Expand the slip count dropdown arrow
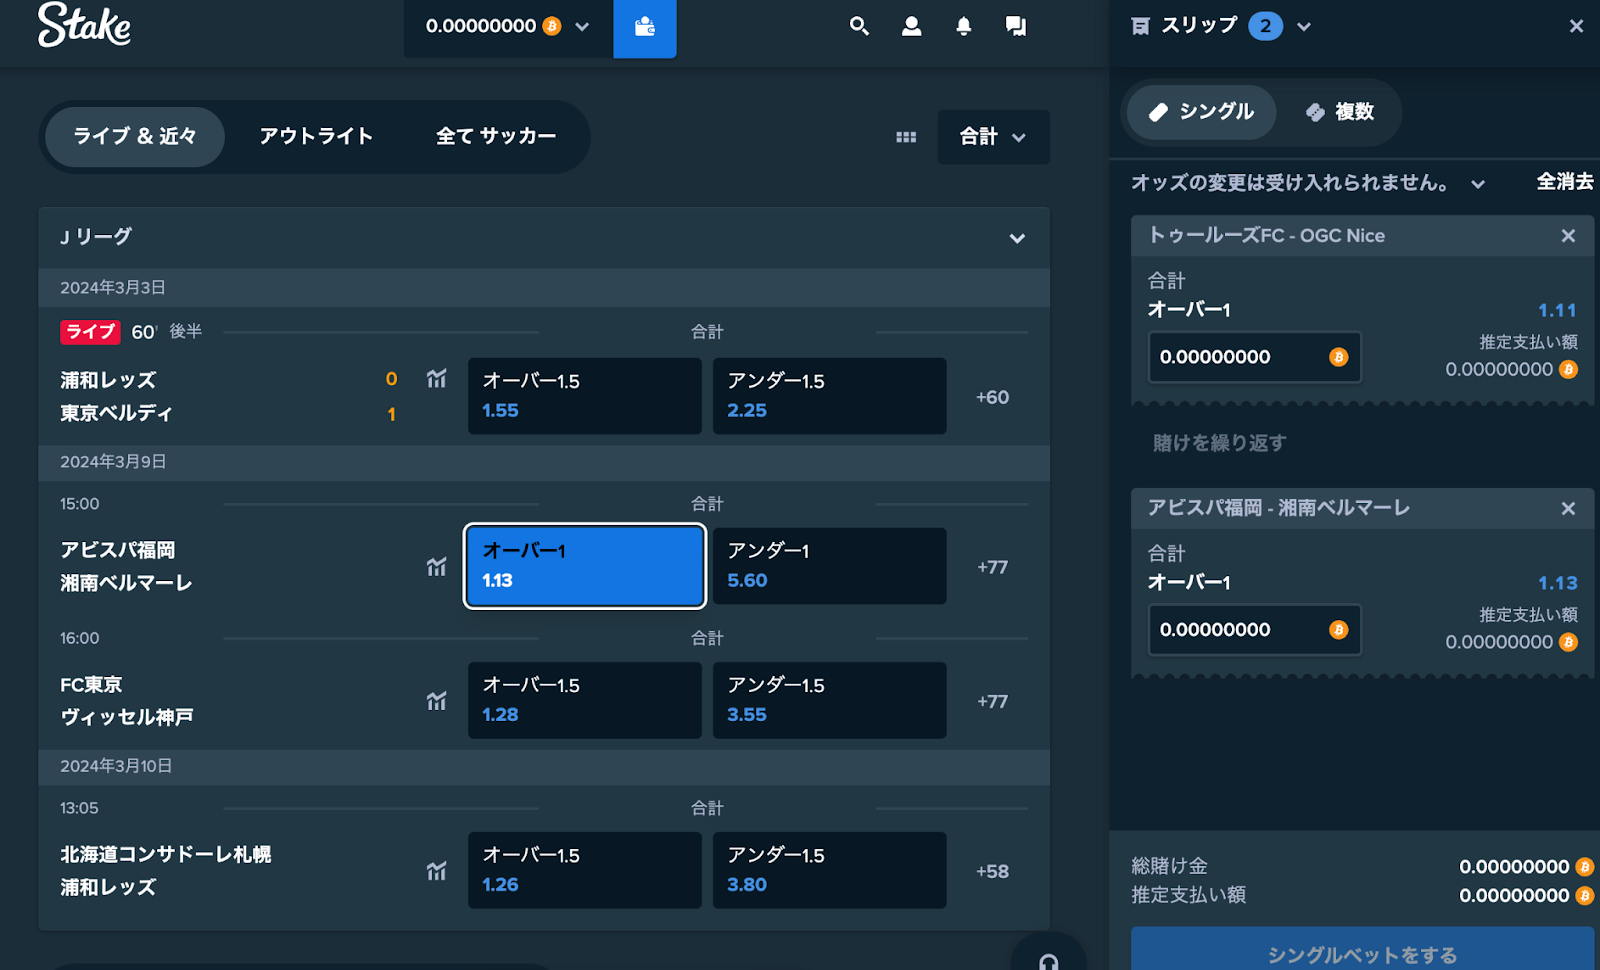The image size is (1600, 970). (x=1303, y=27)
